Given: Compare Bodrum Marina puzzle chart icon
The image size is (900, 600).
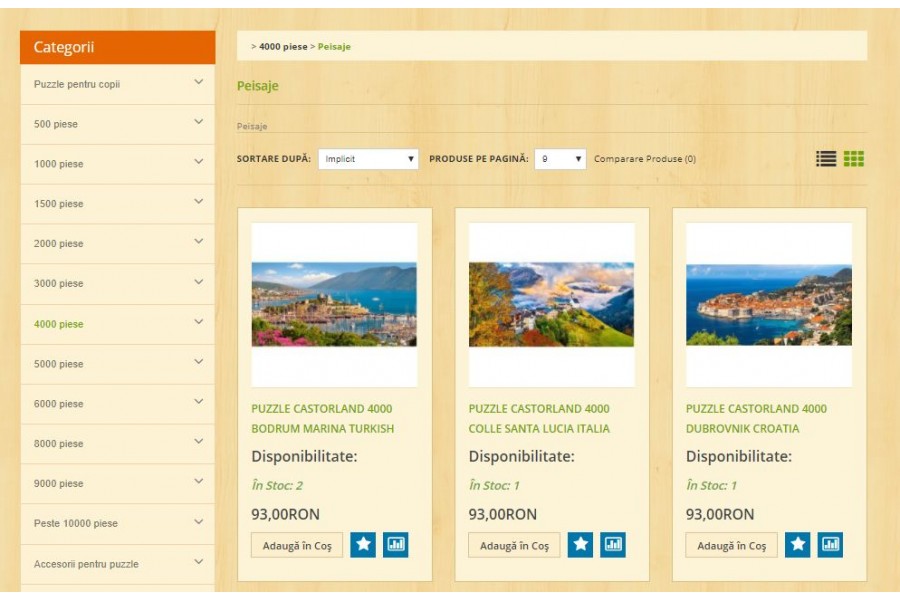Looking at the screenshot, I should (396, 544).
